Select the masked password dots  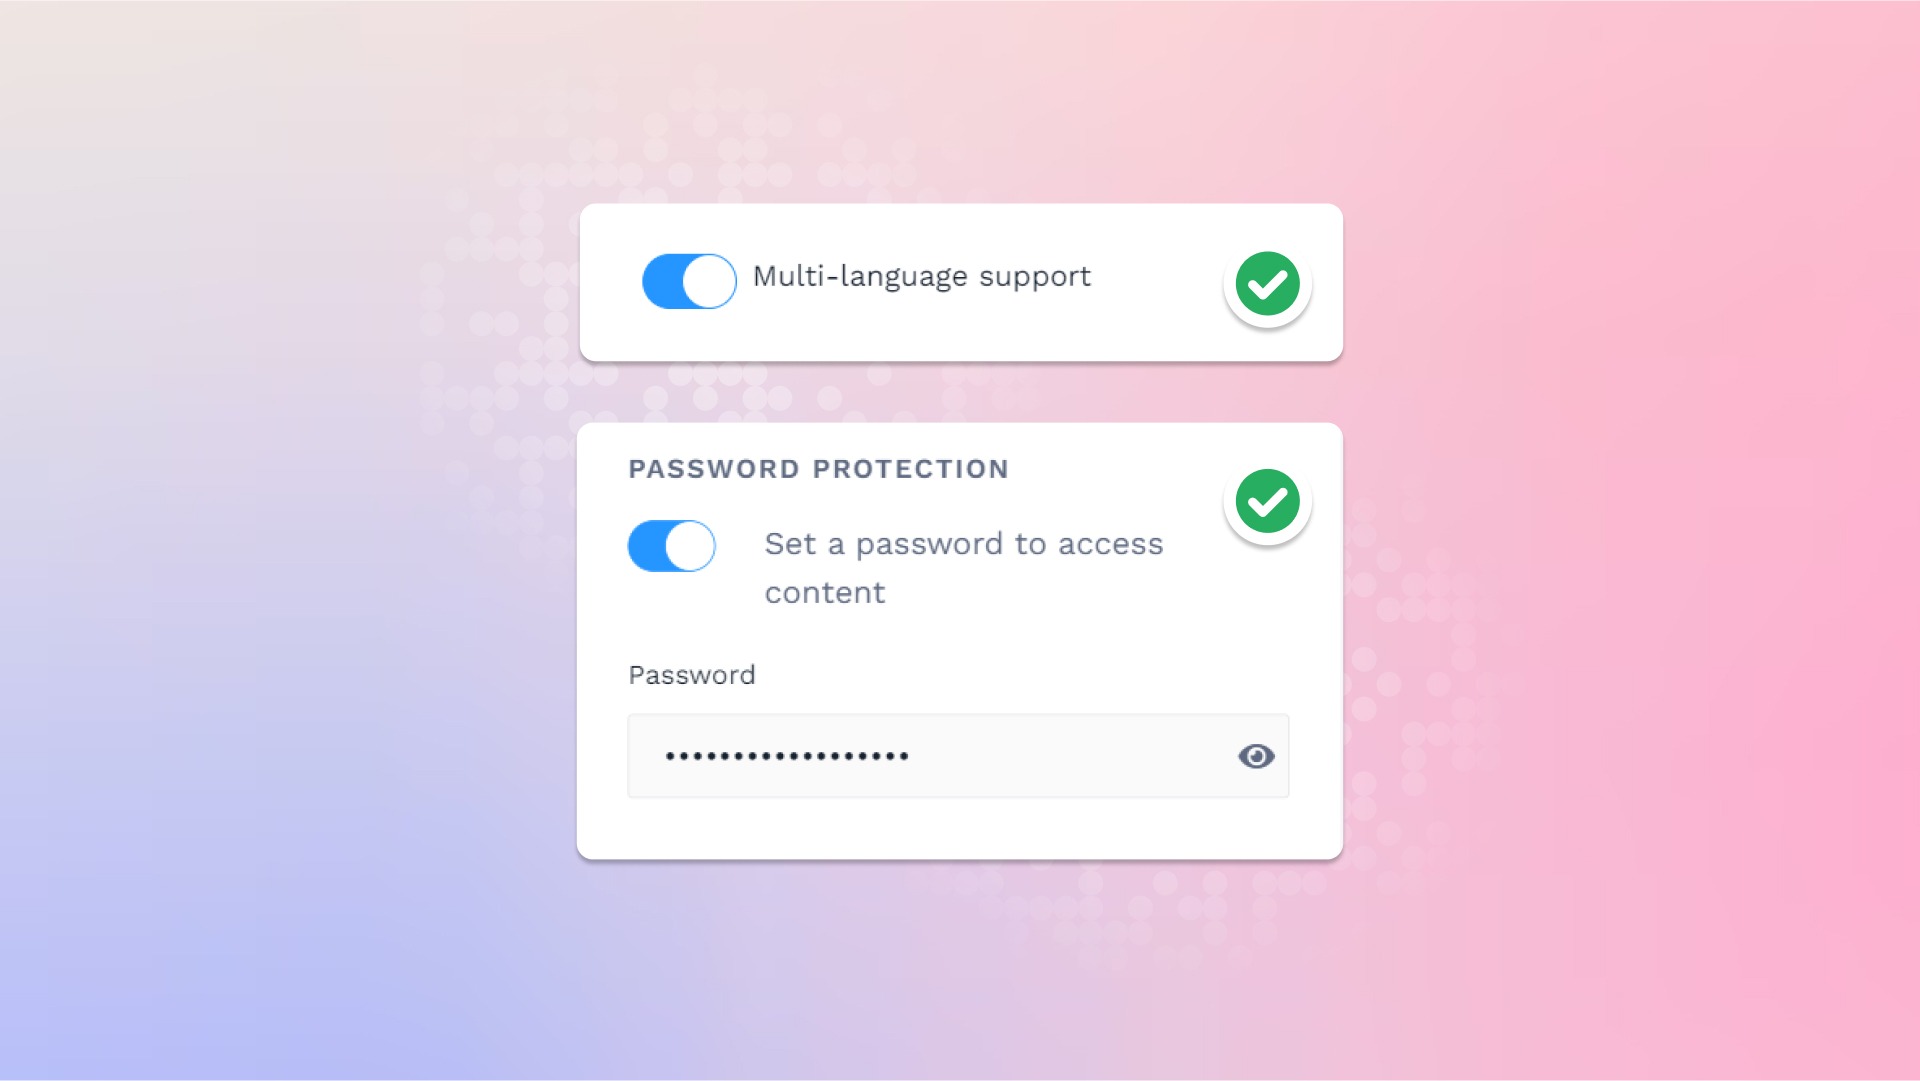[x=787, y=756]
